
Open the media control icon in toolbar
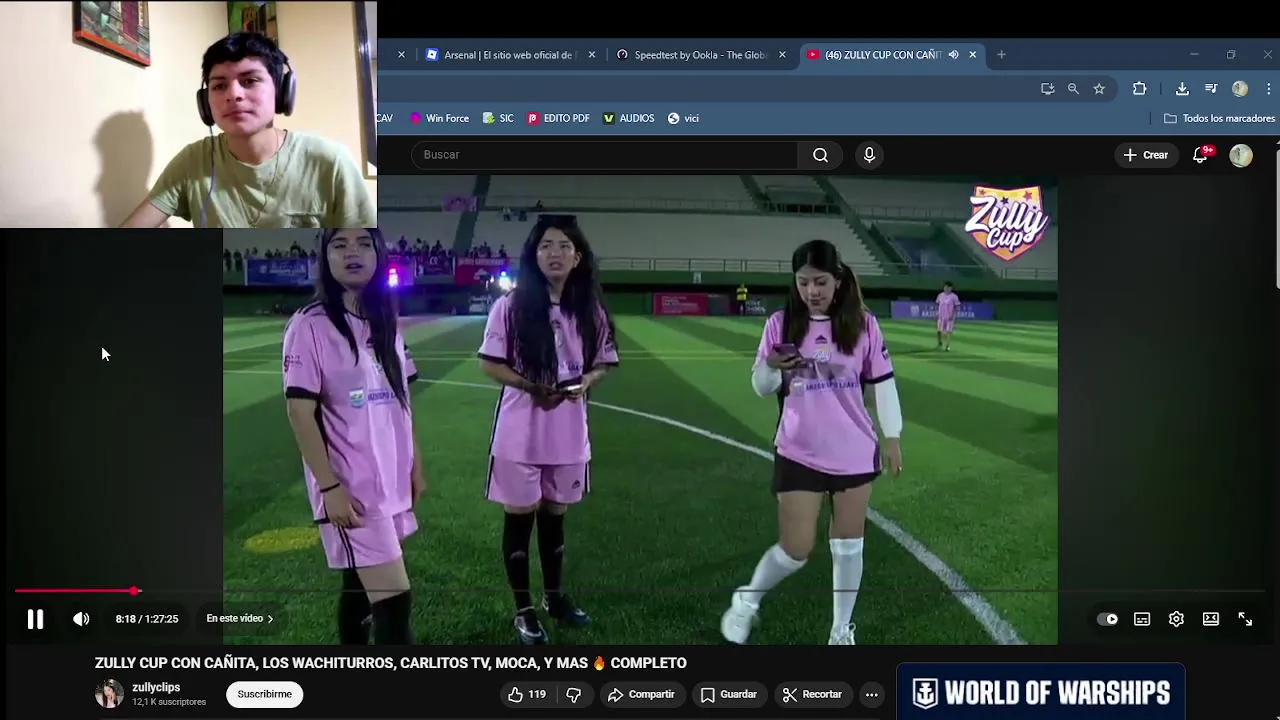pyautogui.click(x=1211, y=89)
